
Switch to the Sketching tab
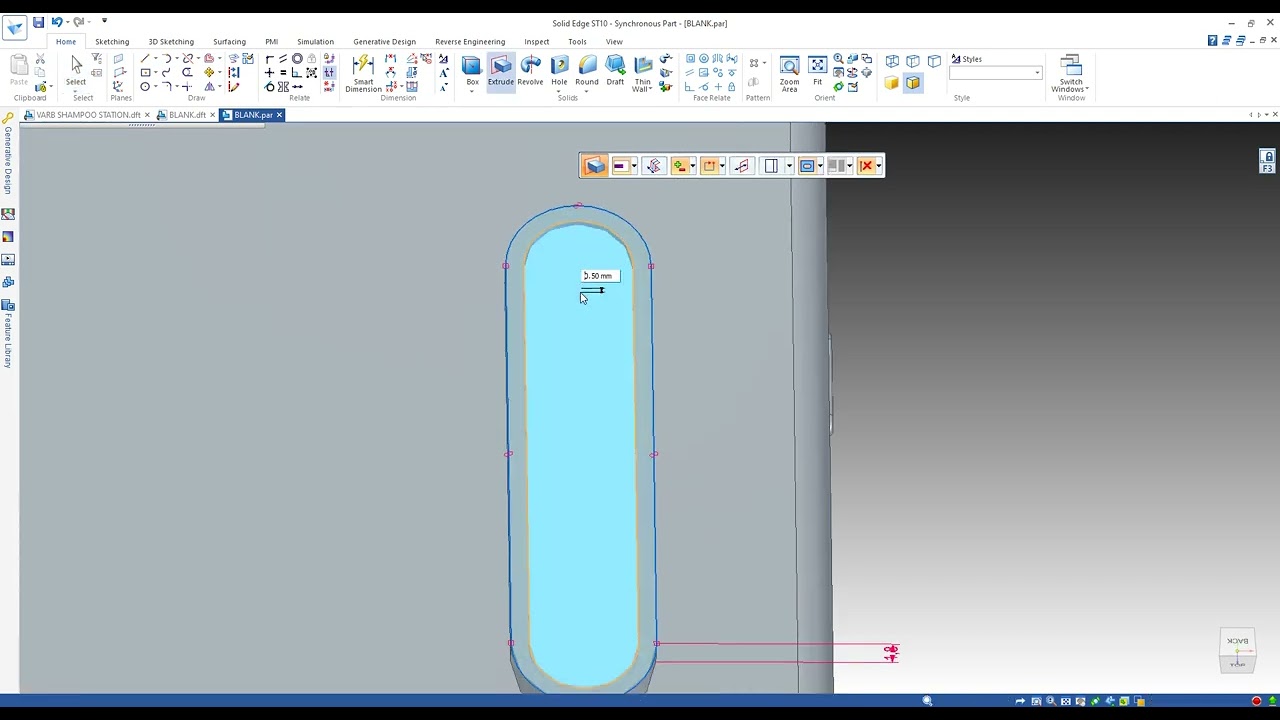pyautogui.click(x=112, y=42)
